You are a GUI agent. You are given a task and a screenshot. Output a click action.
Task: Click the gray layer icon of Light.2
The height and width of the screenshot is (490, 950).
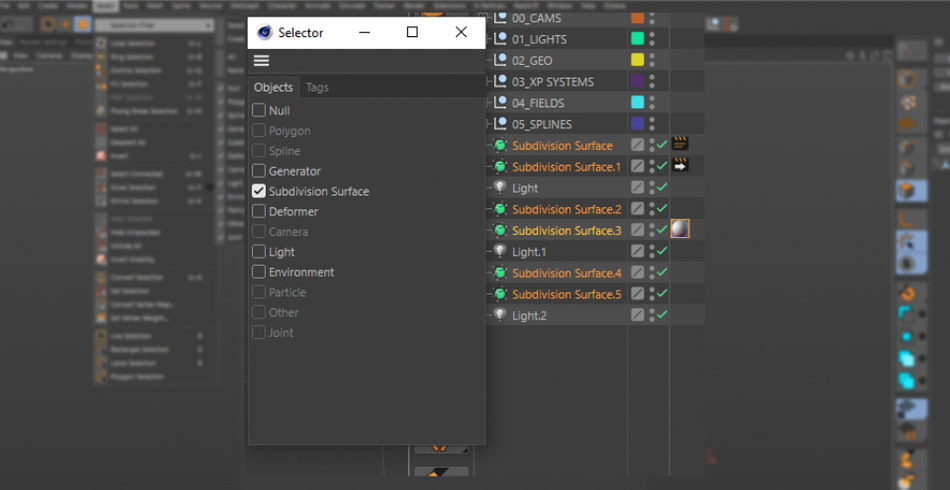click(637, 315)
